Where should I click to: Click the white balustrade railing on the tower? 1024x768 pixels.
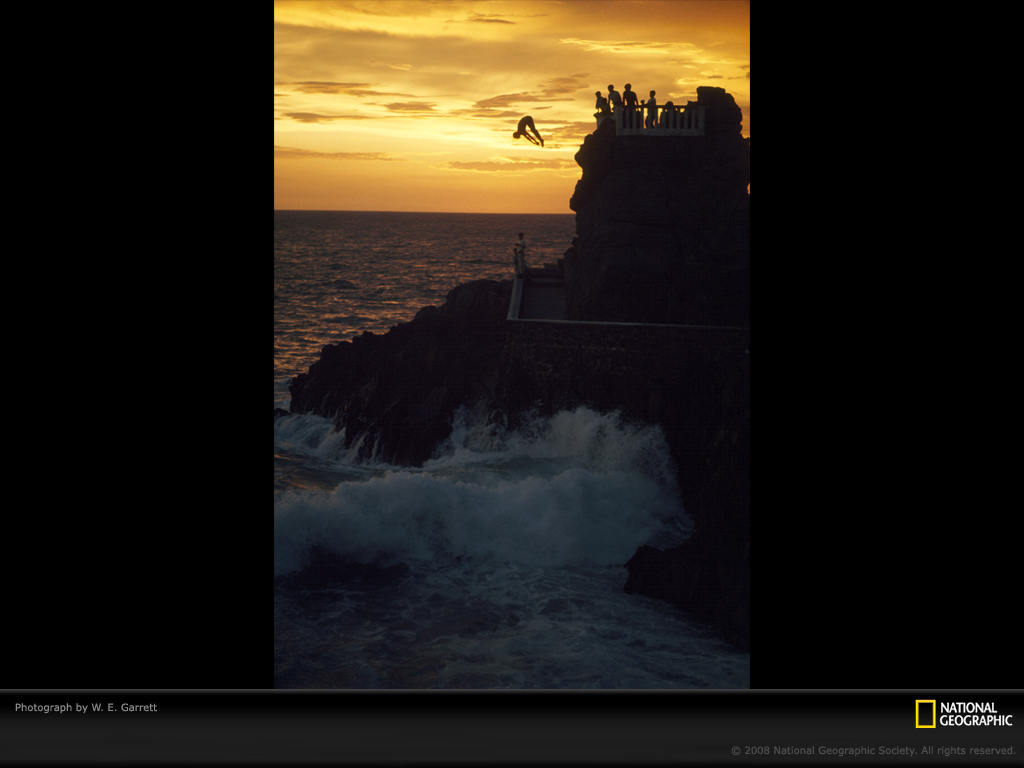[660, 121]
